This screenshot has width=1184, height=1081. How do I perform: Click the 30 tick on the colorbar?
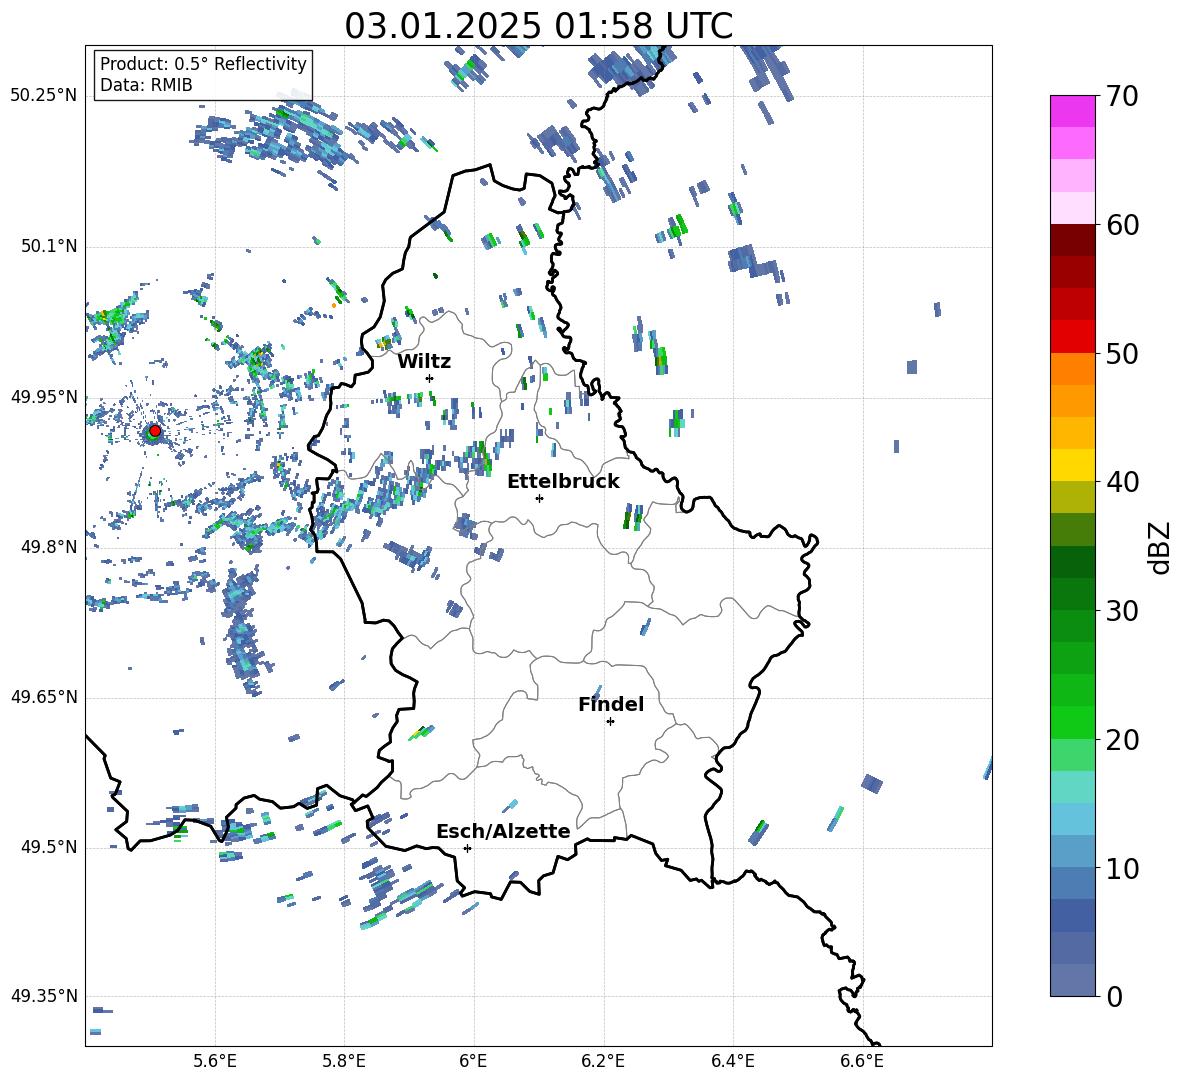(x=1122, y=611)
